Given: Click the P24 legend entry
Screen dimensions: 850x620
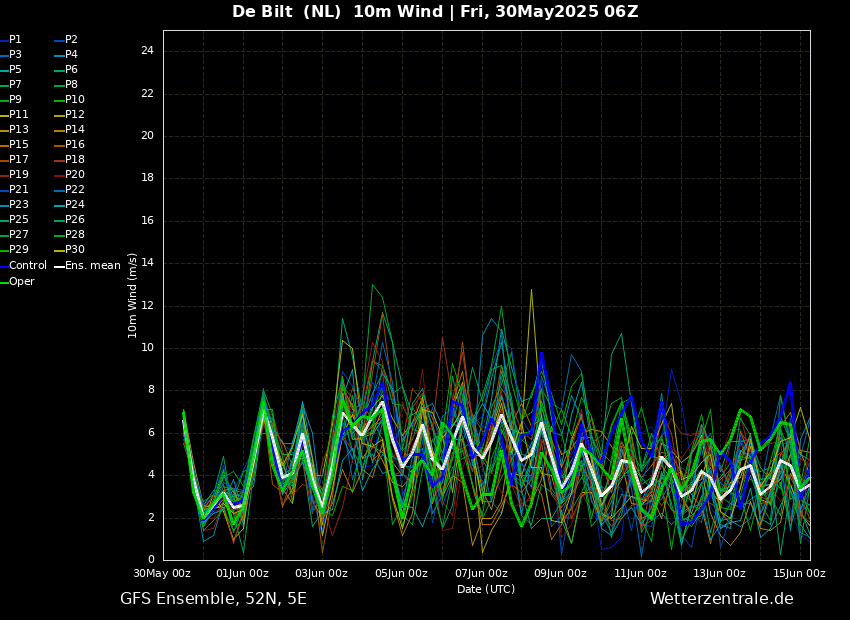Looking at the screenshot, I should pyautogui.click(x=74, y=205).
